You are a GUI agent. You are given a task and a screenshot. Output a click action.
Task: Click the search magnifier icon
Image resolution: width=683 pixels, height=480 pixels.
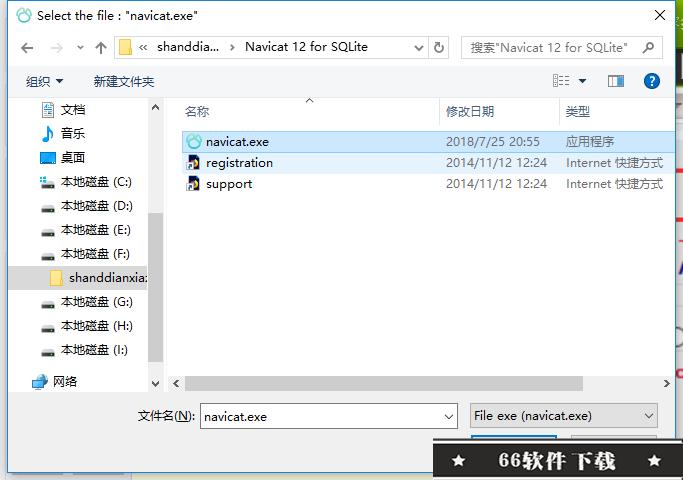[648, 47]
